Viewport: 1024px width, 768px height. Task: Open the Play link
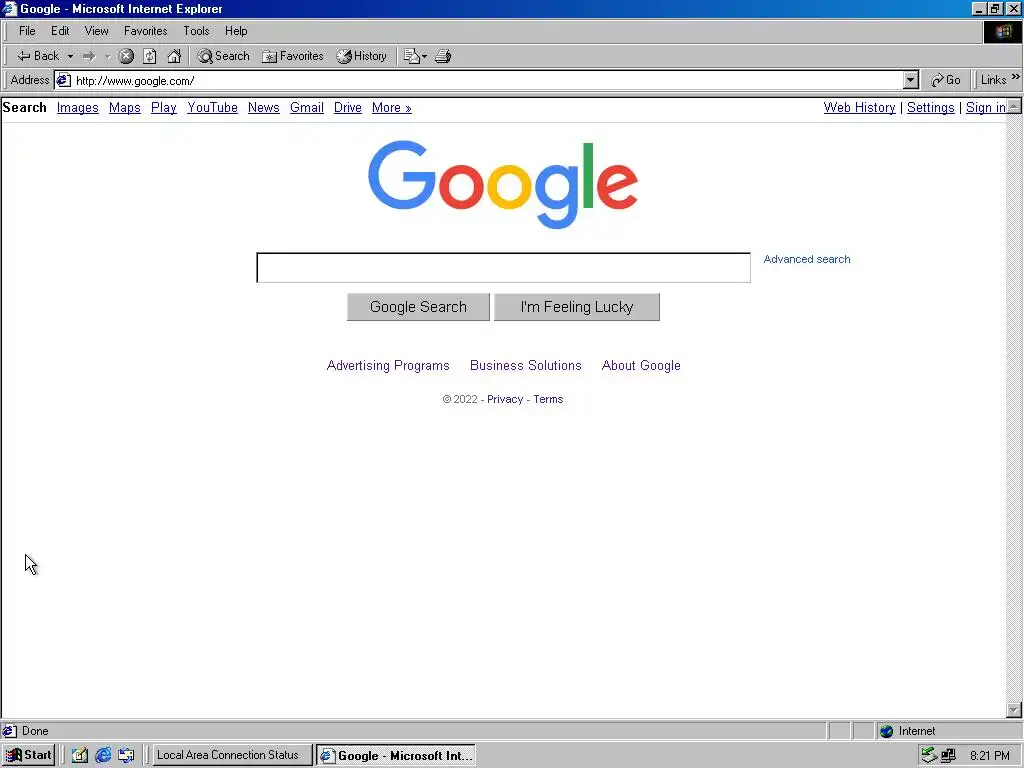pyautogui.click(x=164, y=108)
